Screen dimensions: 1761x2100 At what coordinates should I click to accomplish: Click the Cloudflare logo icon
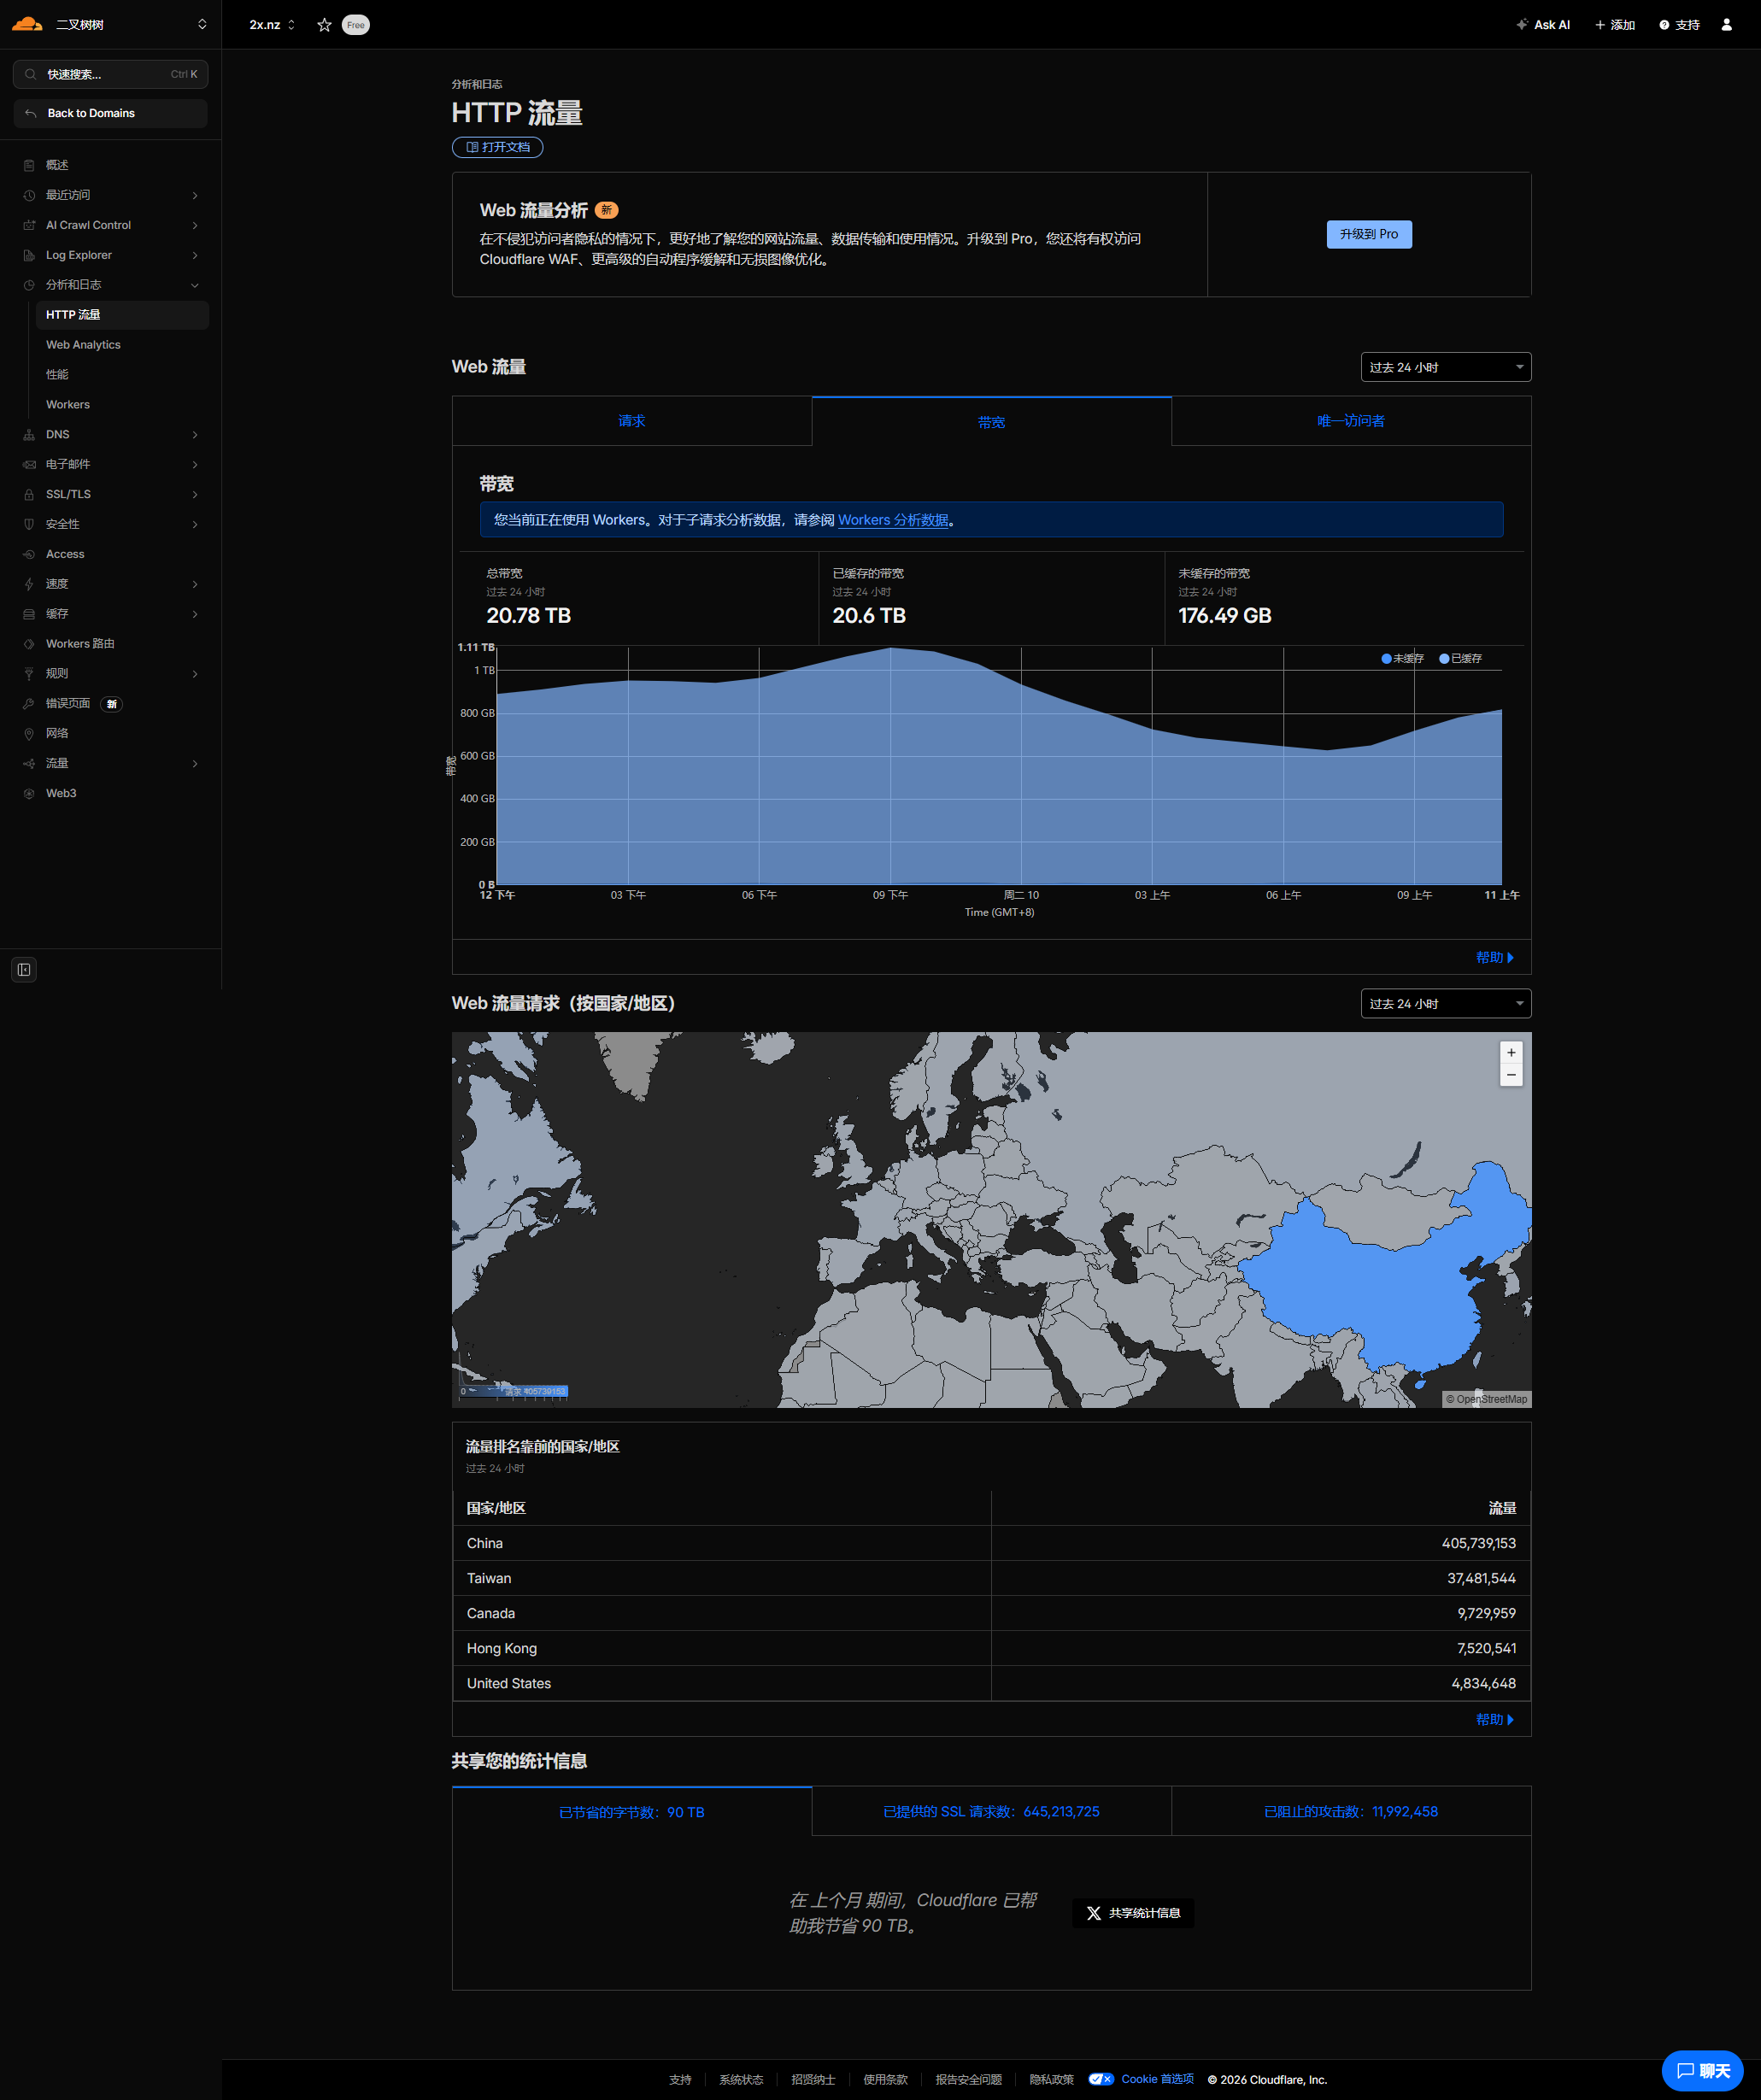[27, 24]
